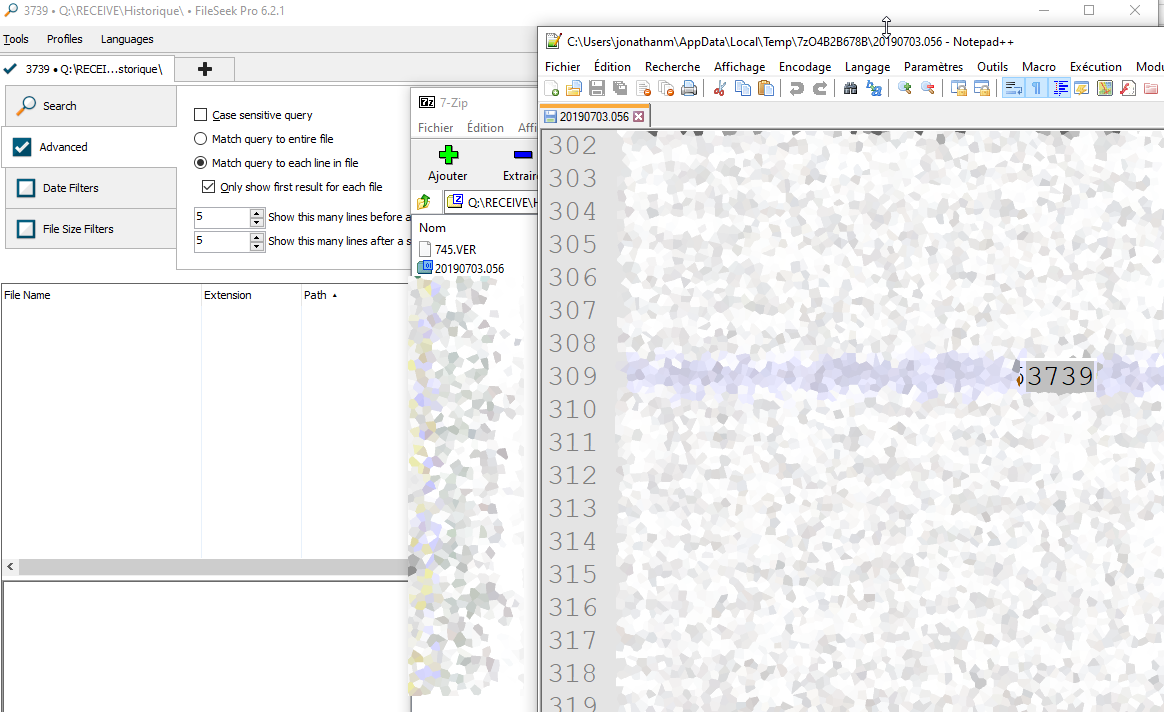This screenshot has width=1164, height=712.
Task: Add a new FileSeek search tab
Action: pos(205,69)
